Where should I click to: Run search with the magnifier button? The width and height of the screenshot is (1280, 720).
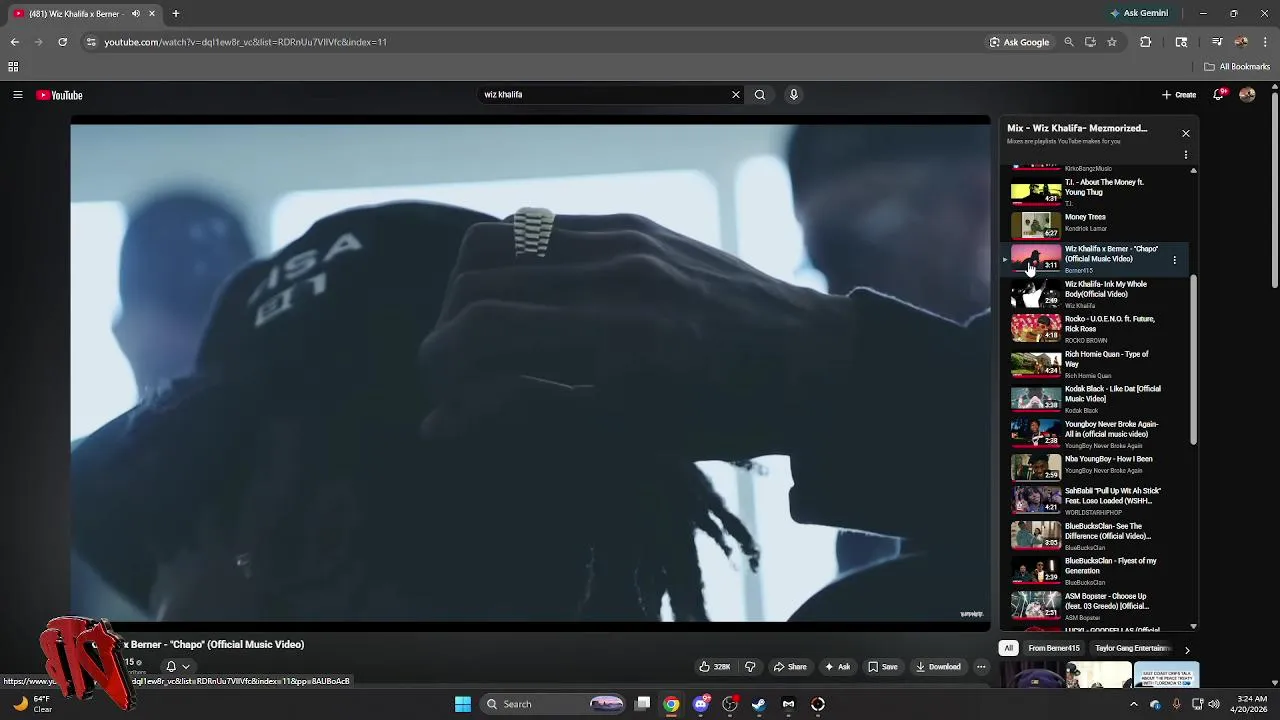coord(760,95)
